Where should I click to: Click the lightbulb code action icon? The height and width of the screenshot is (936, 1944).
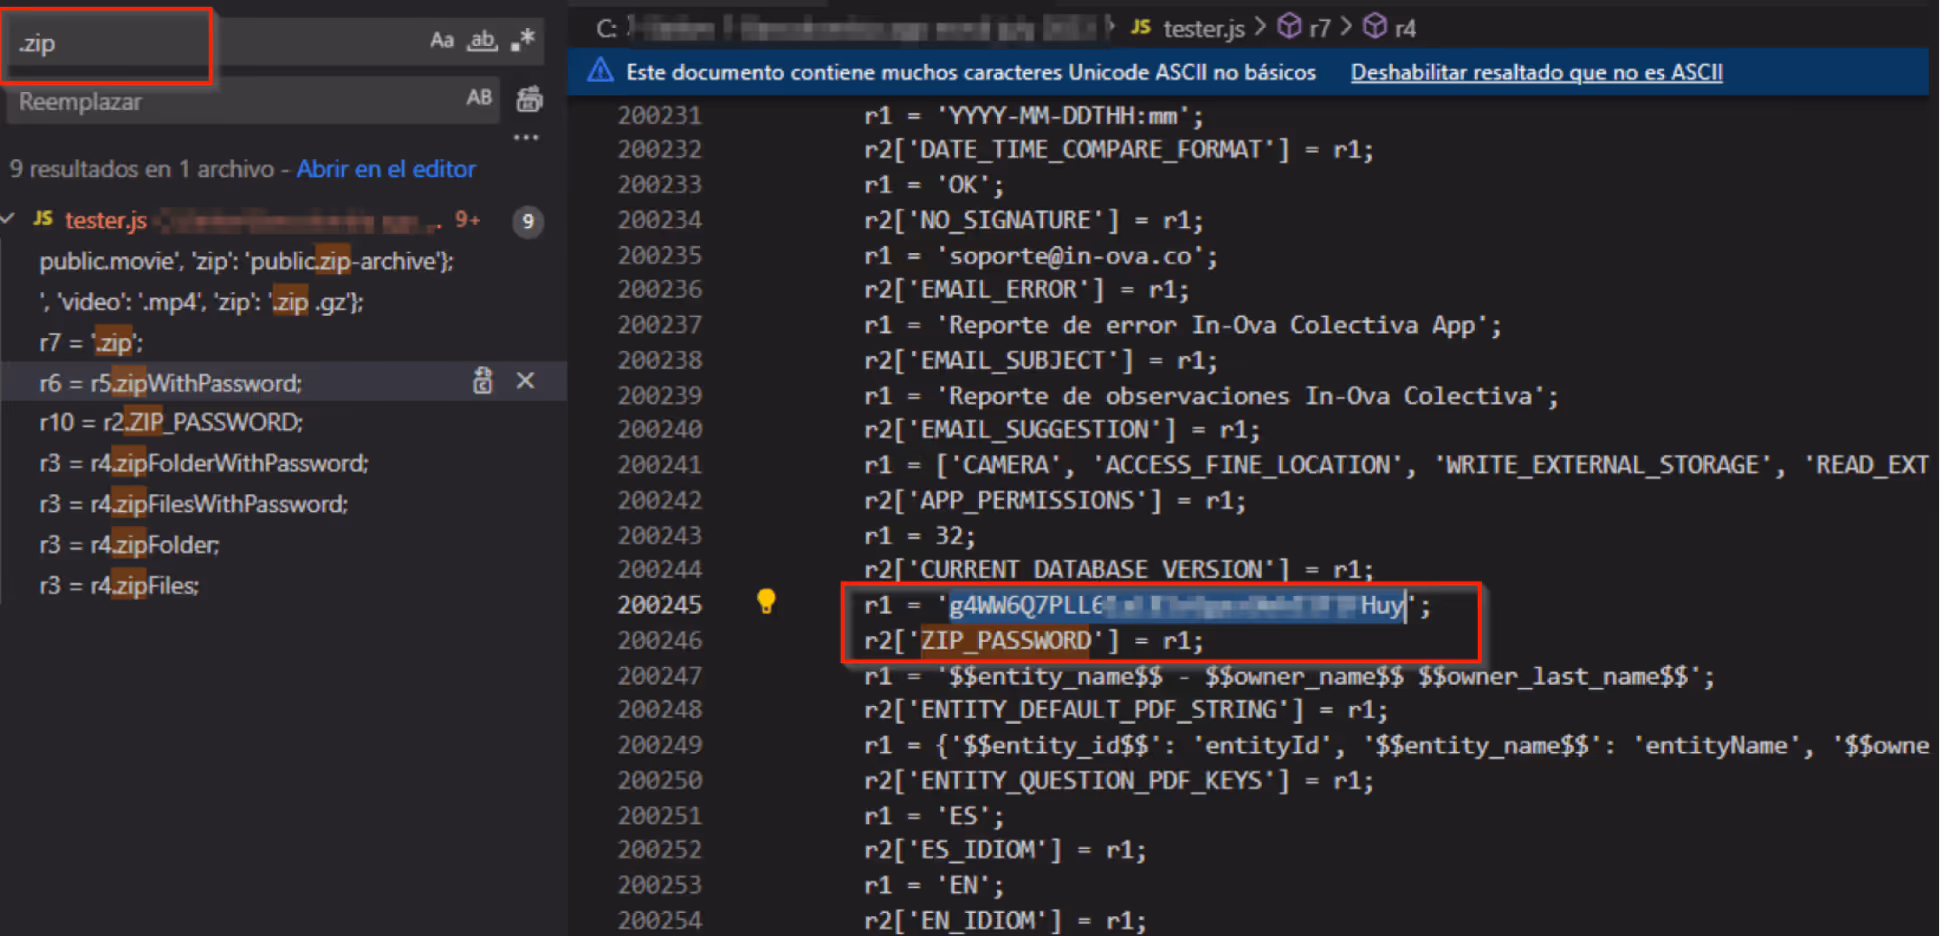[766, 601]
